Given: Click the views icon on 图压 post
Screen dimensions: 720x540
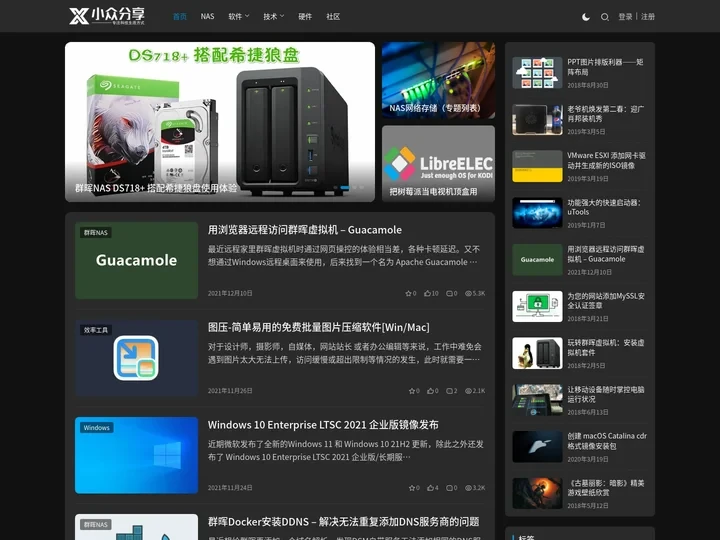Looking at the screenshot, I should [468, 391].
